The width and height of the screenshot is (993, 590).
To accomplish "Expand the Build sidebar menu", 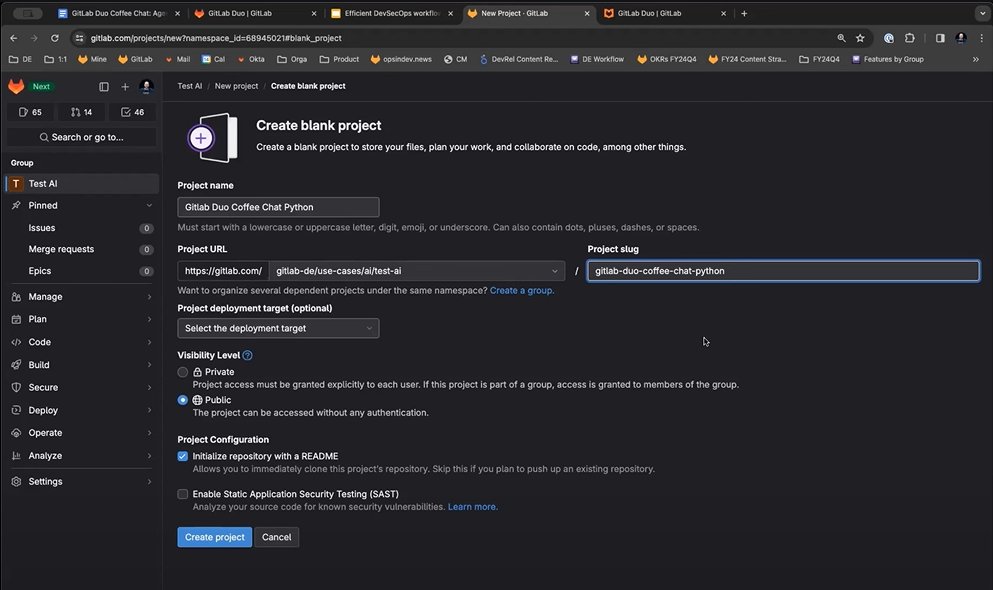I will tap(82, 365).
